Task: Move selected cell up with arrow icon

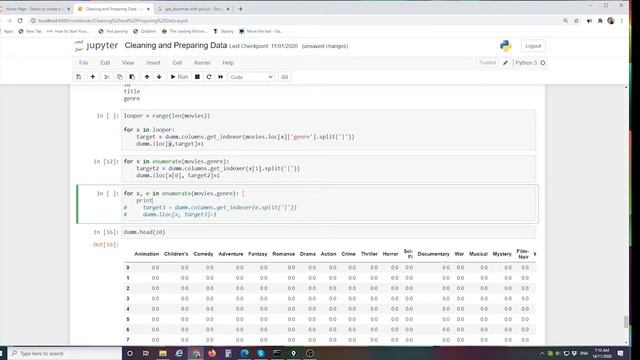Action: (x=147, y=77)
